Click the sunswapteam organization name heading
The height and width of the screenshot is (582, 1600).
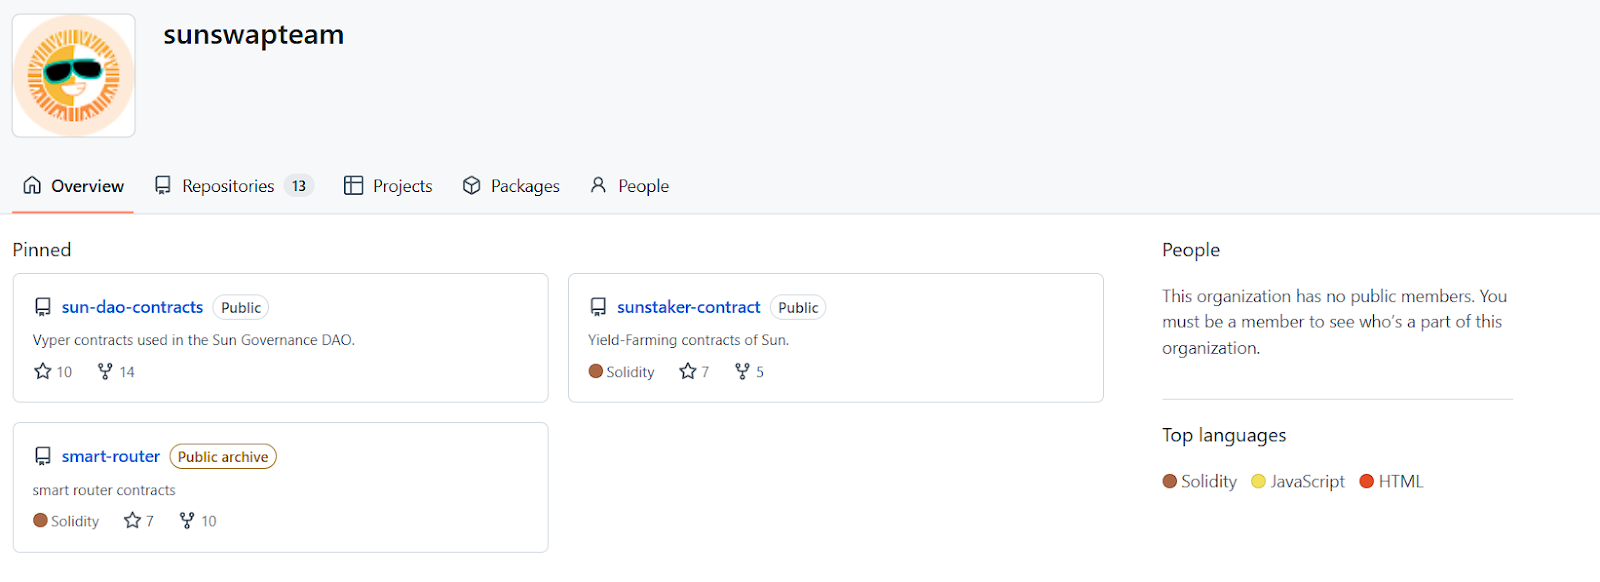(x=254, y=35)
